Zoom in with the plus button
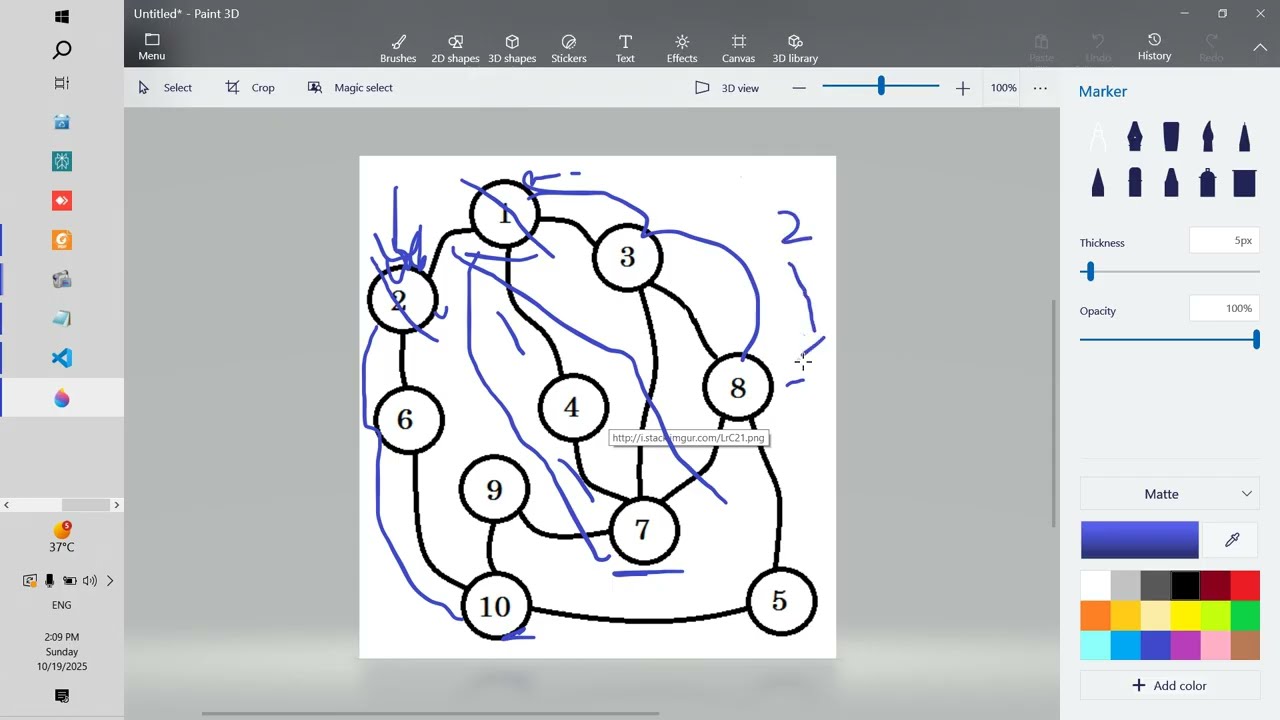The height and width of the screenshot is (720, 1280). [962, 88]
